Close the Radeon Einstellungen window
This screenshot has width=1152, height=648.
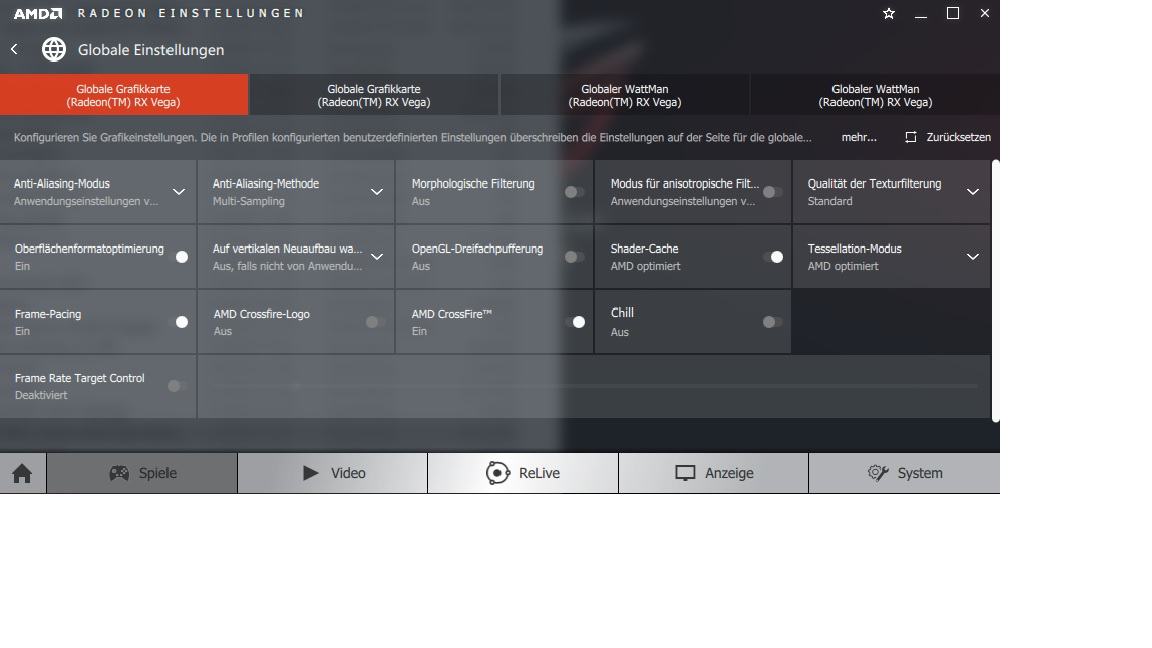984,13
